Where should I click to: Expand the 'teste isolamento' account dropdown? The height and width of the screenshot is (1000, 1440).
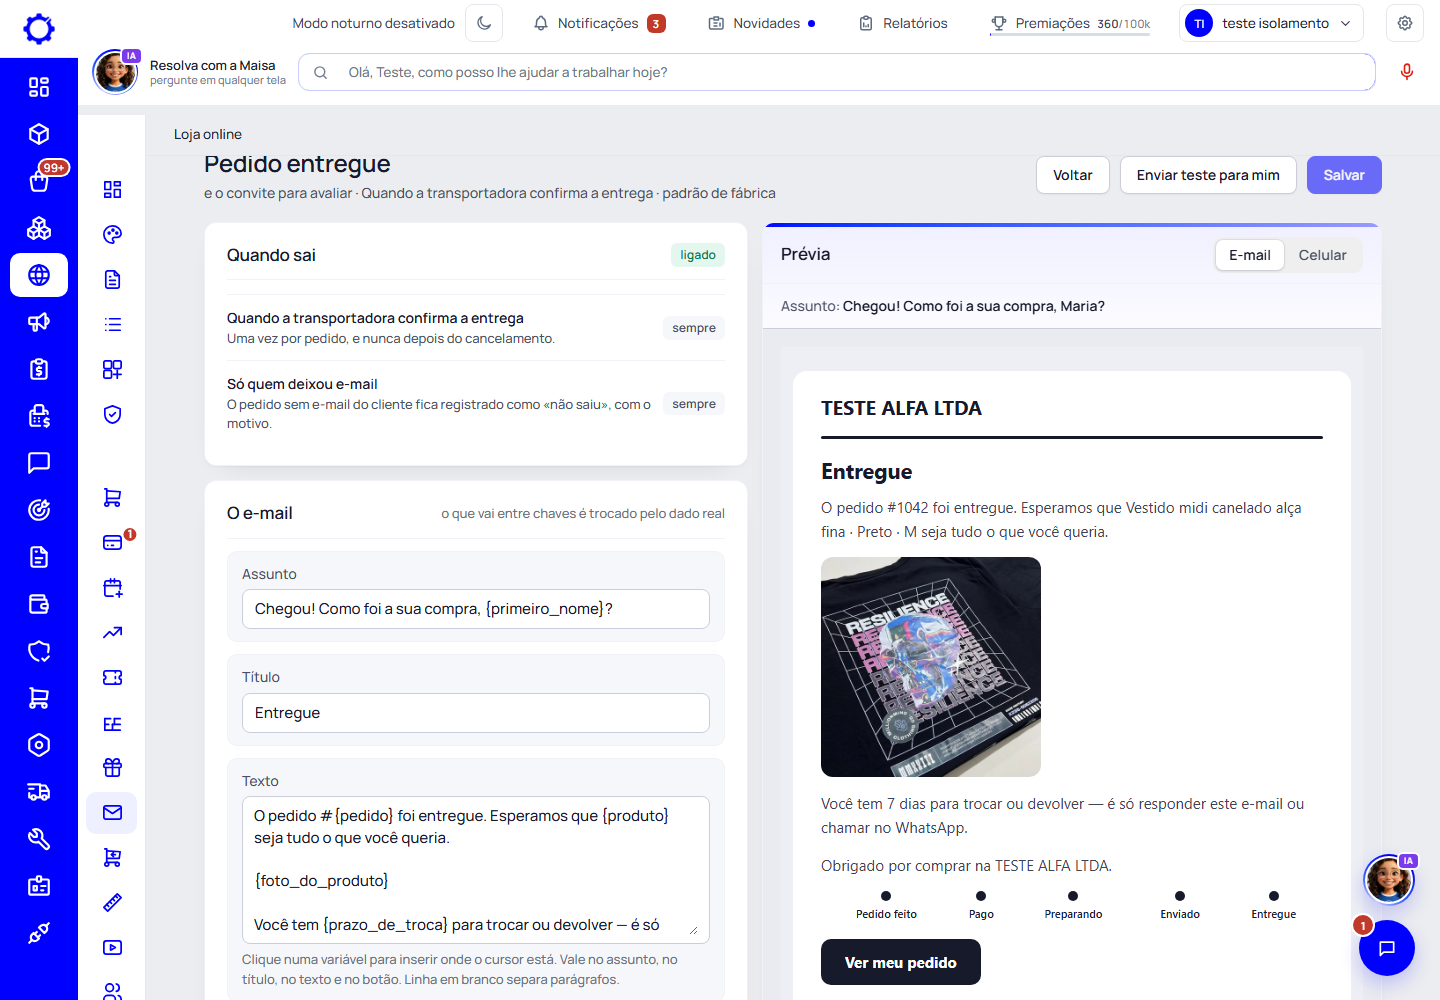point(1272,23)
